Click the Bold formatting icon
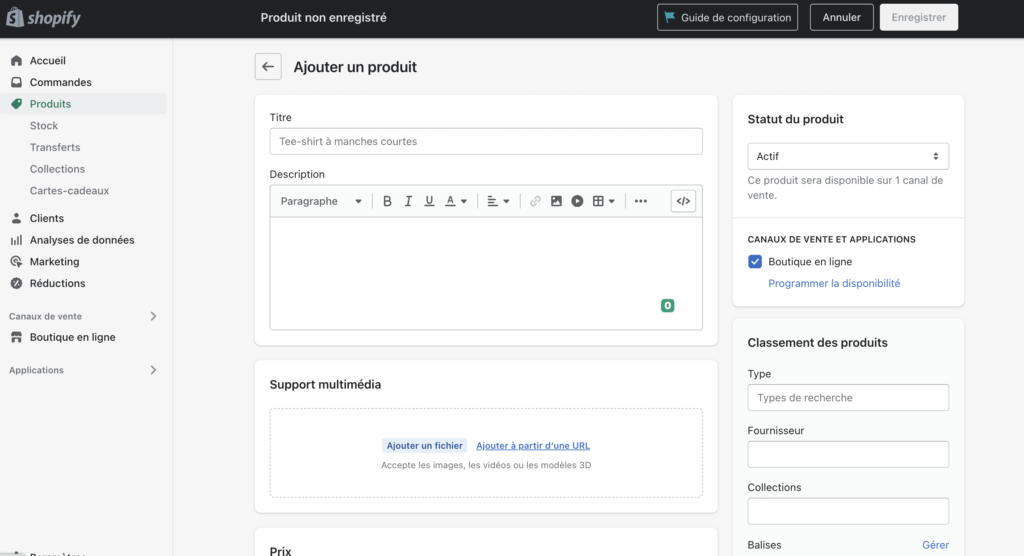Image resolution: width=1024 pixels, height=556 pixels. (387, 201)
